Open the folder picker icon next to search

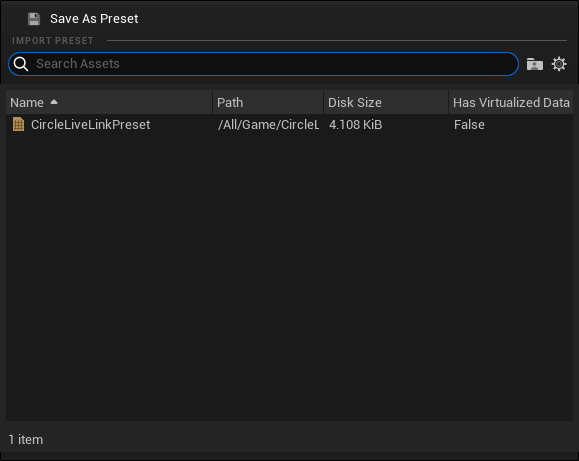[534, 64]
